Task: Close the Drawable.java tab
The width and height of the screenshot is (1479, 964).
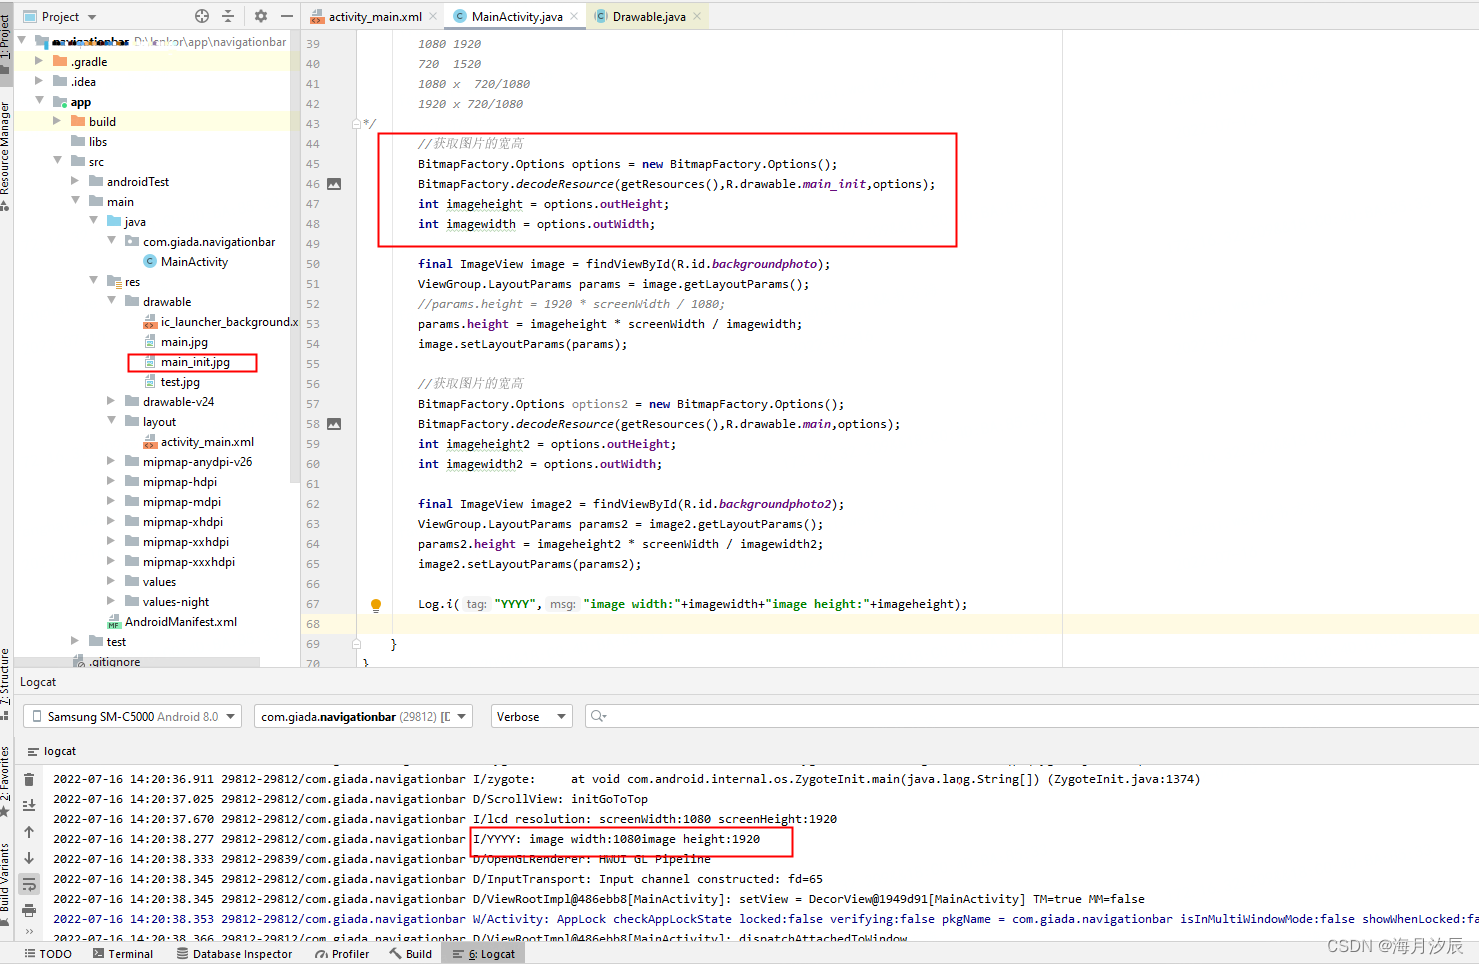Action: click(x=697, y=16)
